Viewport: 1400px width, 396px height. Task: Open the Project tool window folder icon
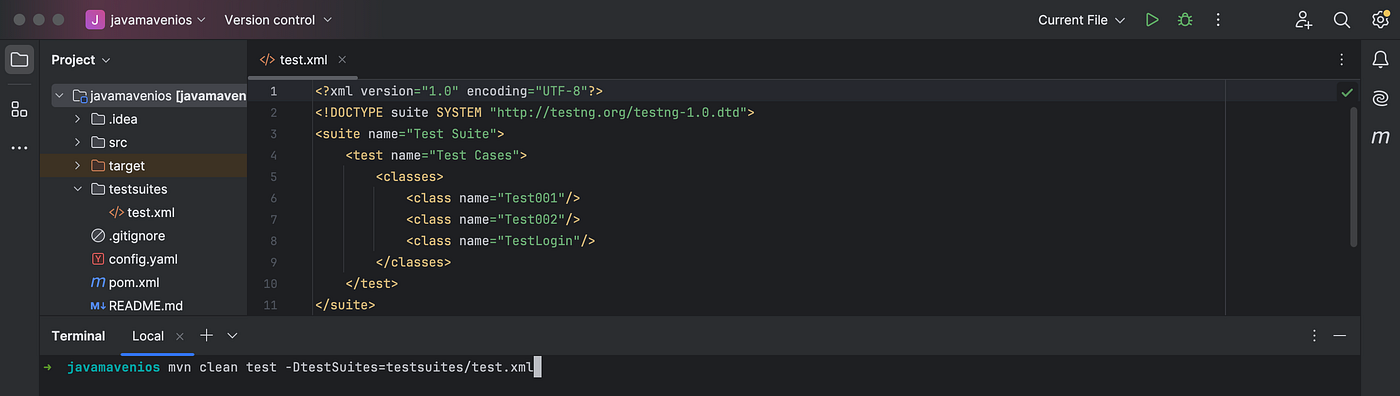pos(19,60)
